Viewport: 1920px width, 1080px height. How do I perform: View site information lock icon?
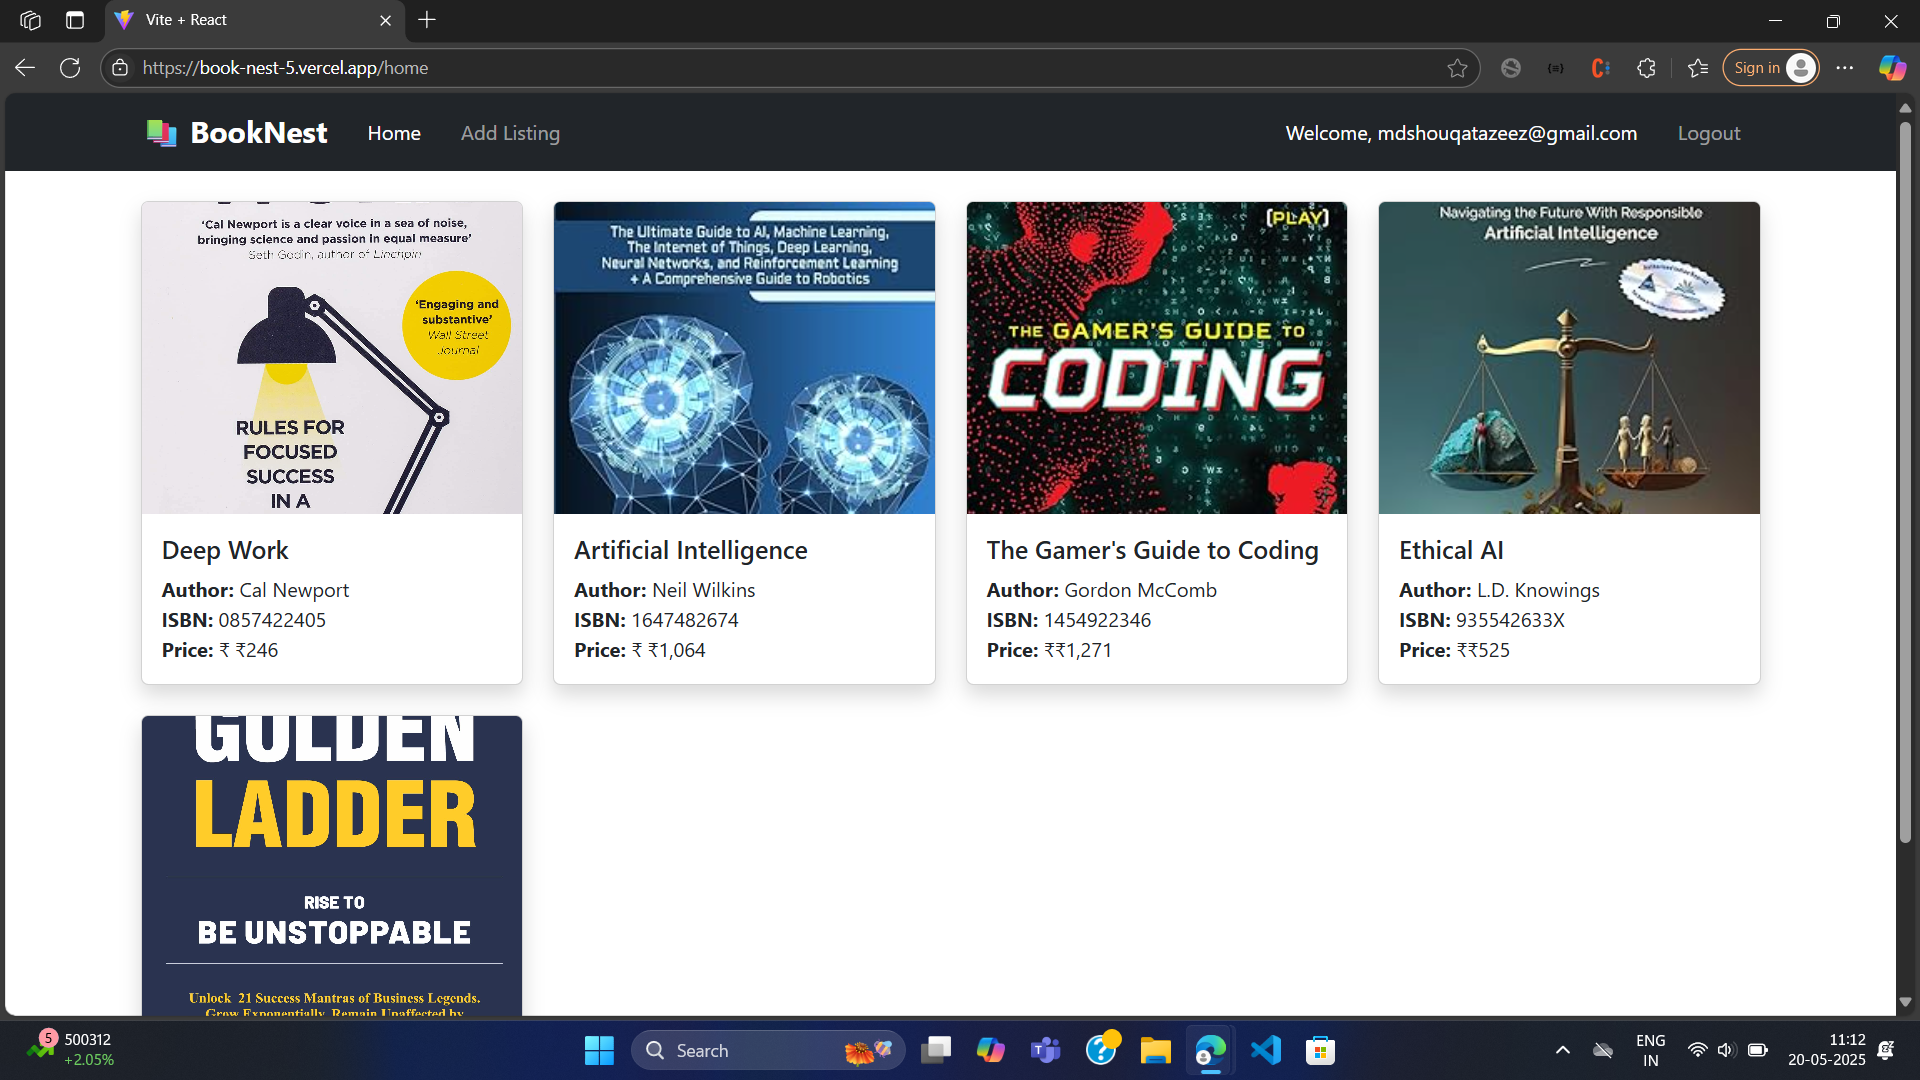[x=120, y=68]
